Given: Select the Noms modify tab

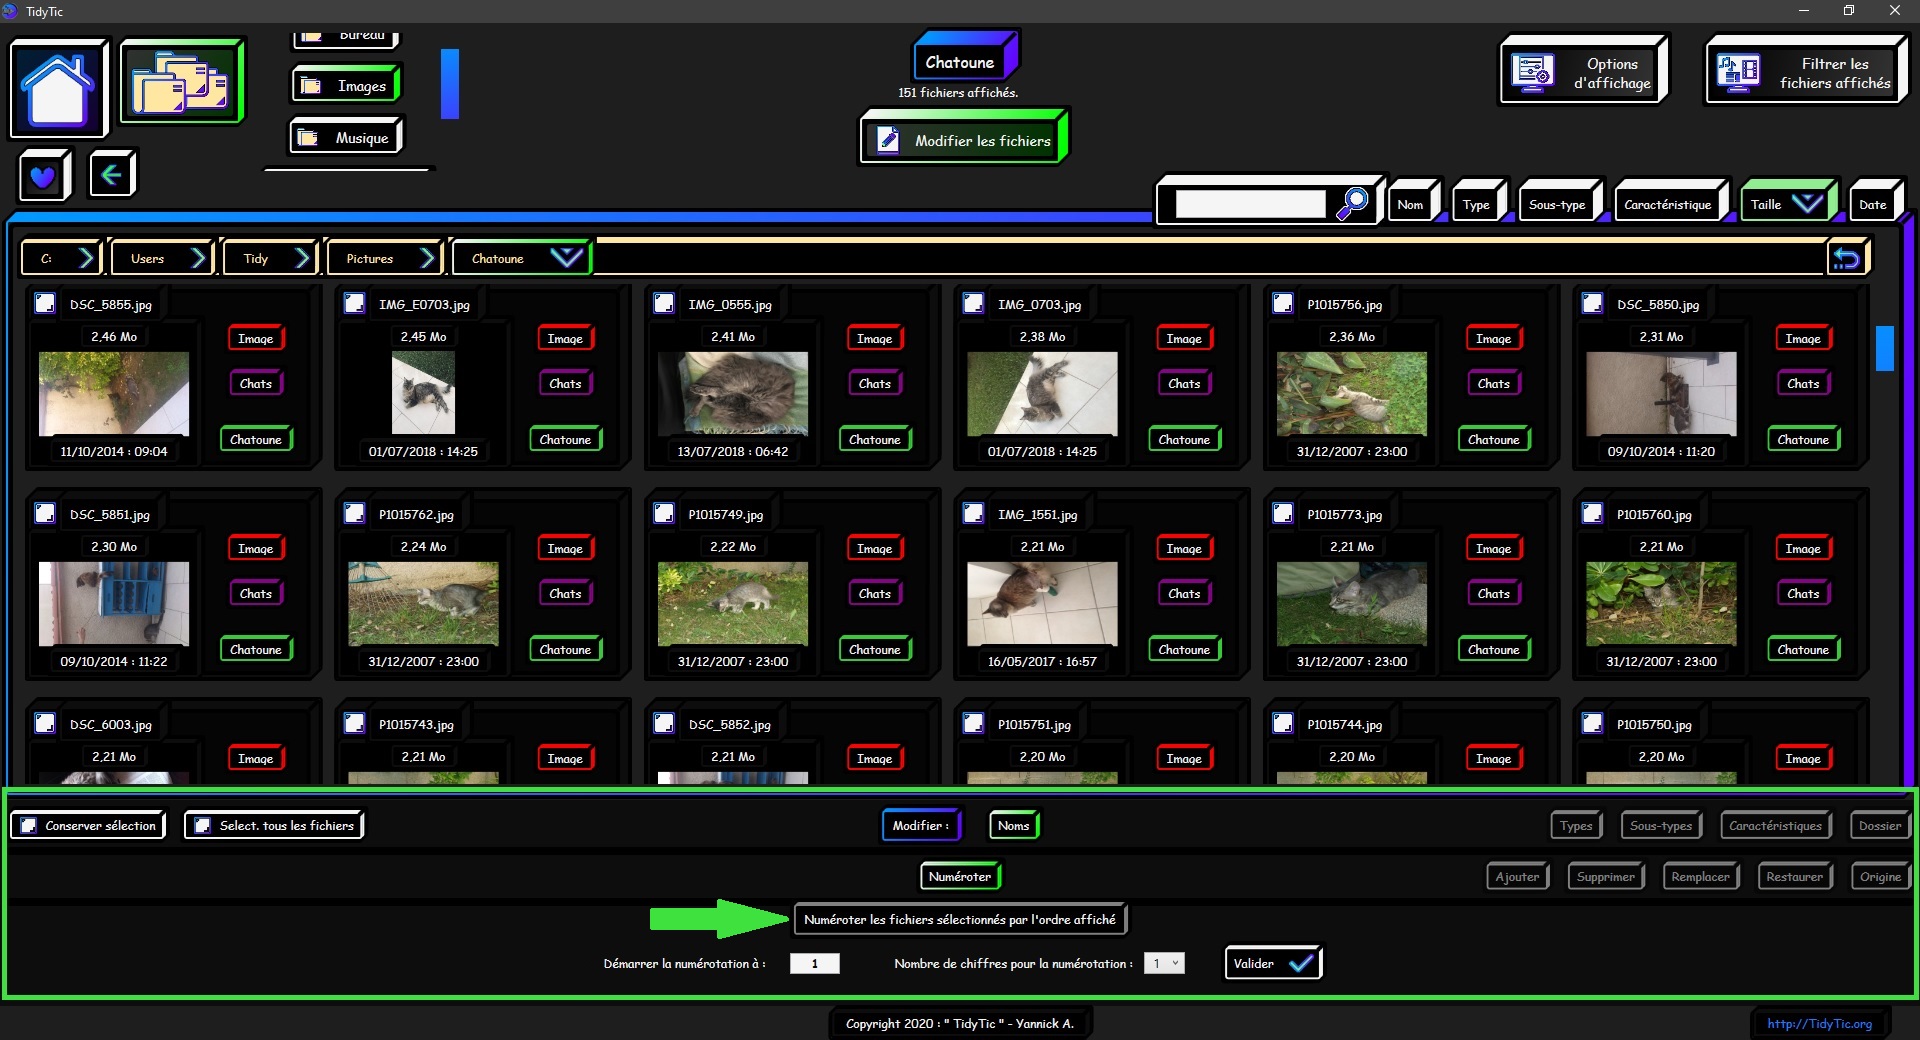Looking at the screenshot, I should point(1014,825).
